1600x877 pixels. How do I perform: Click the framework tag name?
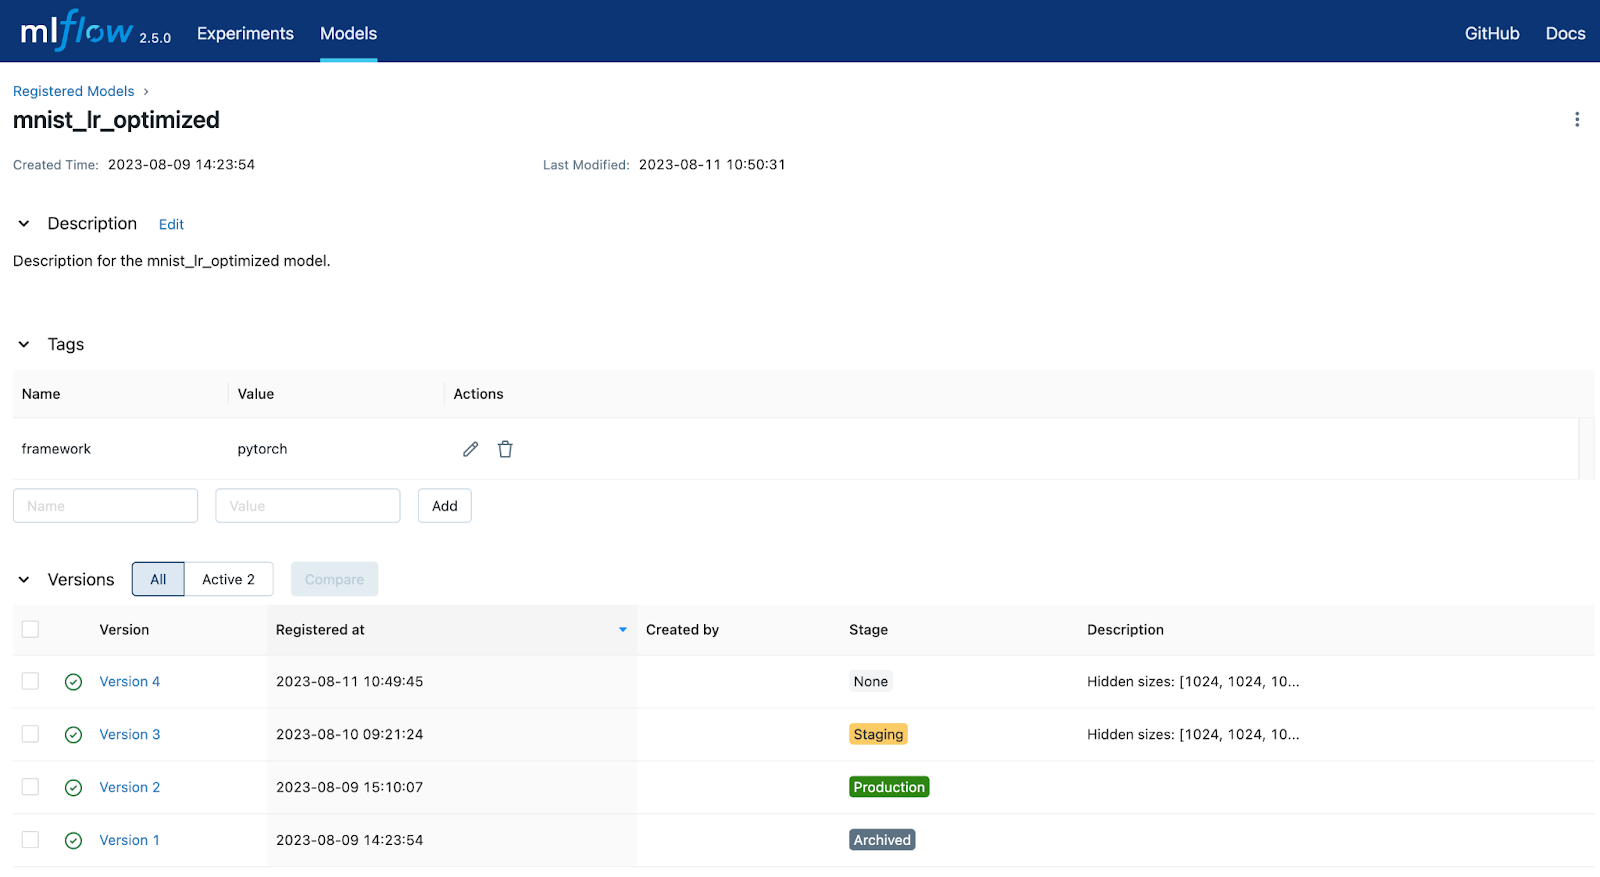[x=56, y=449]
